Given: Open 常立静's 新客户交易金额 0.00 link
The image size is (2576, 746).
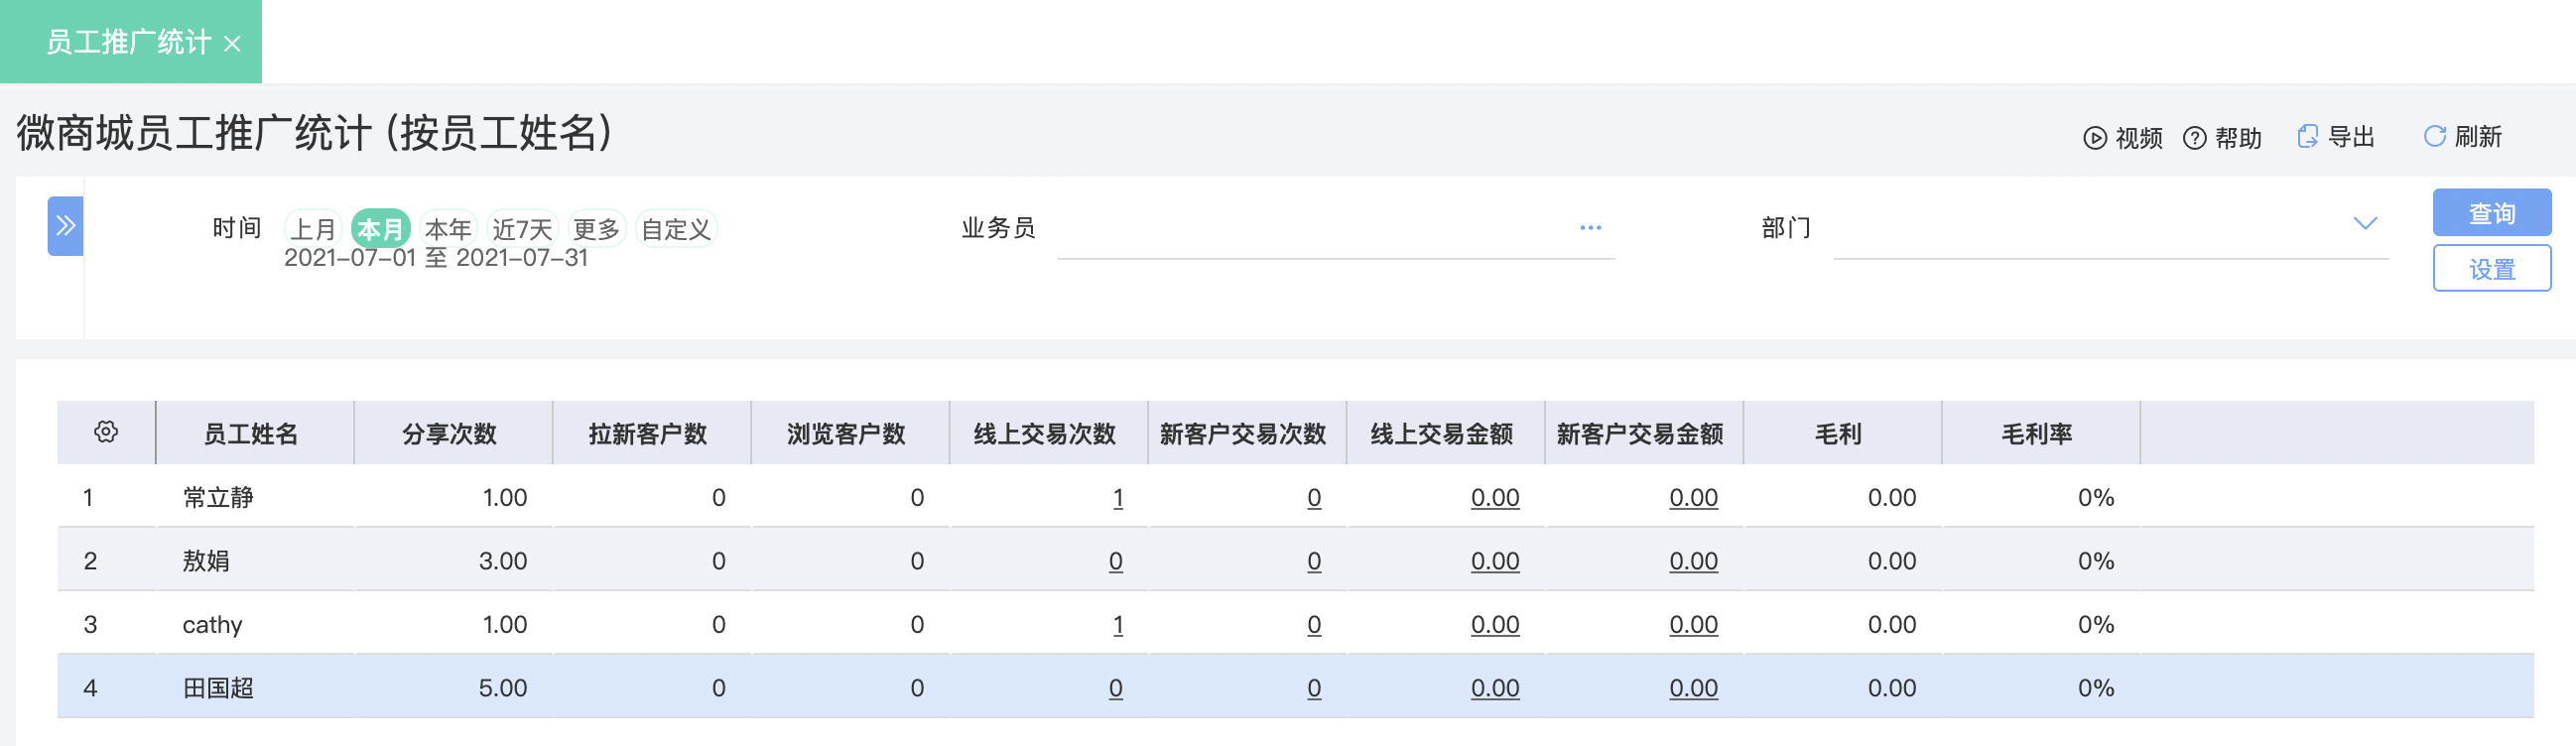Looking at the screenshot, I should pos(1693,498).
